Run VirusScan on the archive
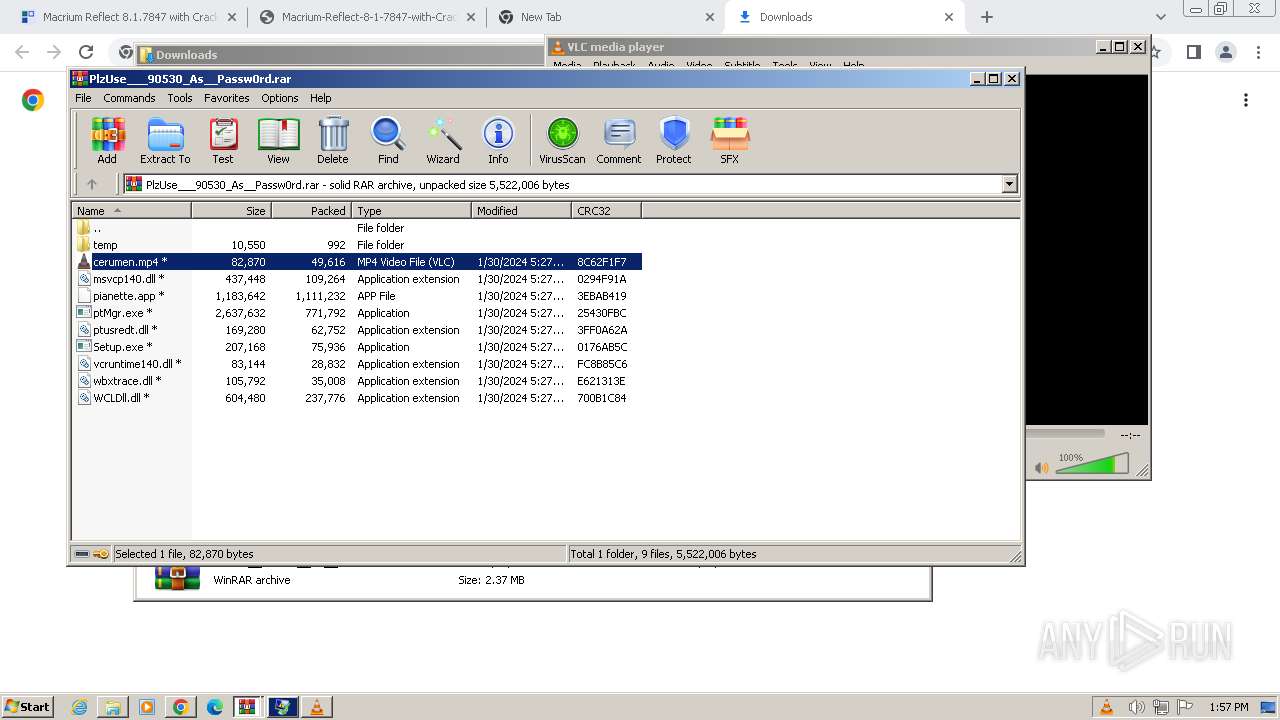The height and width of the screenshot is (720, 1280). (x=562, y=140)
